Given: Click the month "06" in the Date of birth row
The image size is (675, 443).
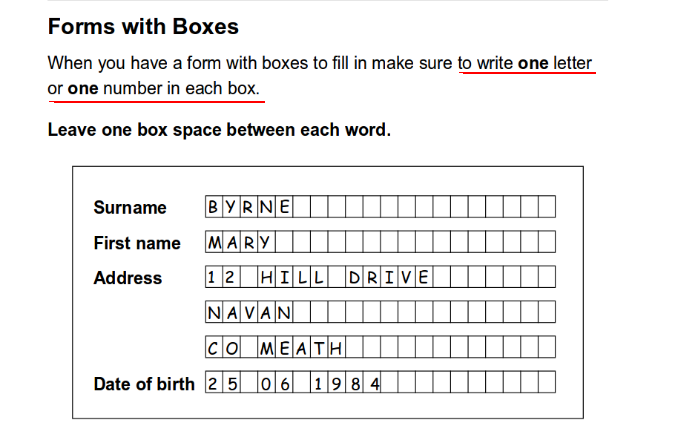Looking at the screenshot, I should pos(275,383).
